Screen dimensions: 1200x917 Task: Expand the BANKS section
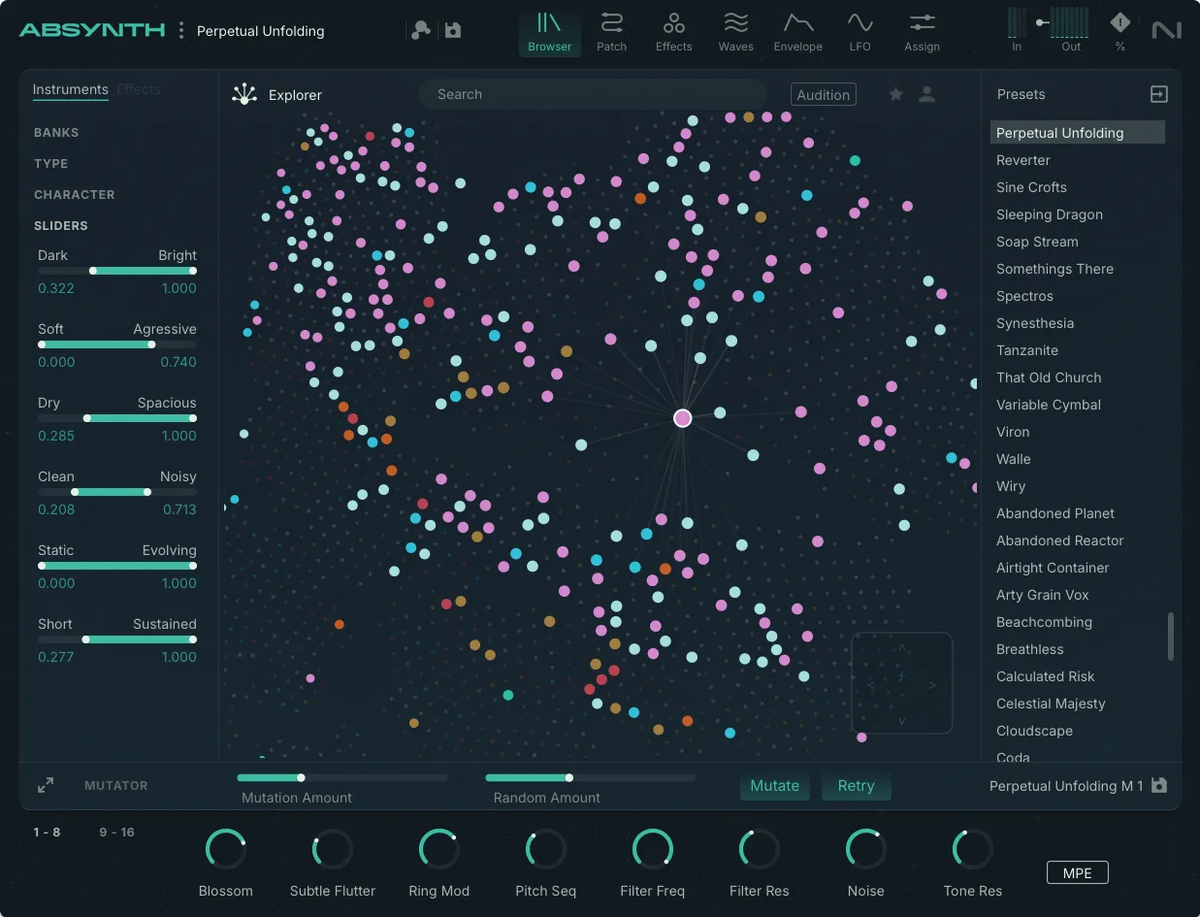pyautogui.click(x=56, y=132)
